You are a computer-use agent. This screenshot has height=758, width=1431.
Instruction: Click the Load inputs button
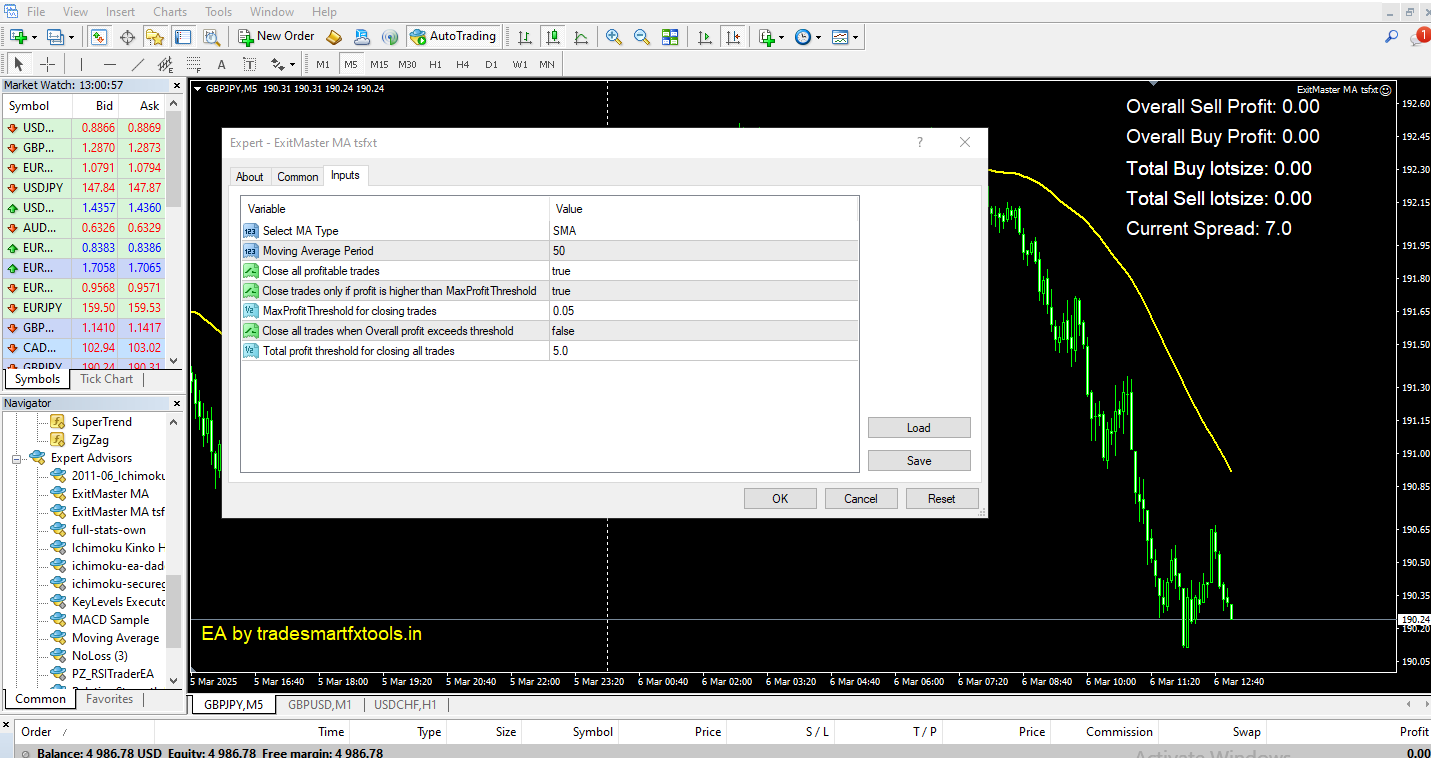[919, 428]
